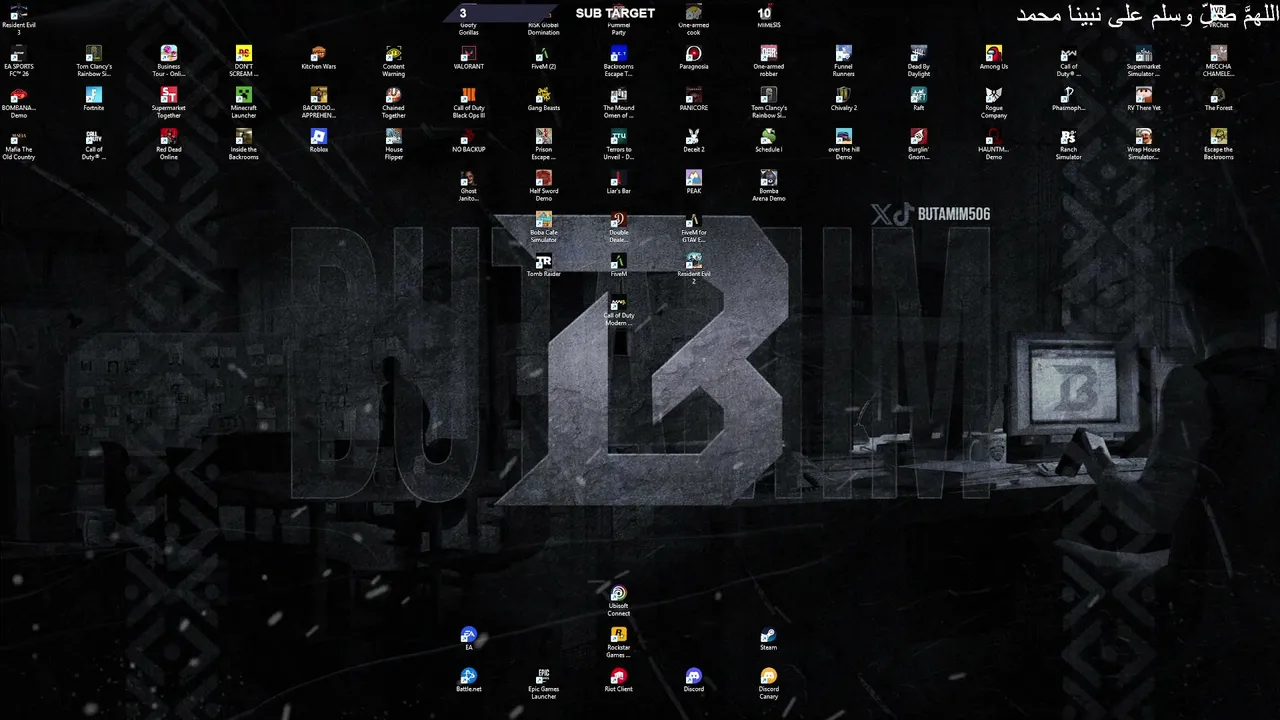1280x720 pixels.
Task: Select the NO BACKUP icon
Action: click(x=469, y=141)
